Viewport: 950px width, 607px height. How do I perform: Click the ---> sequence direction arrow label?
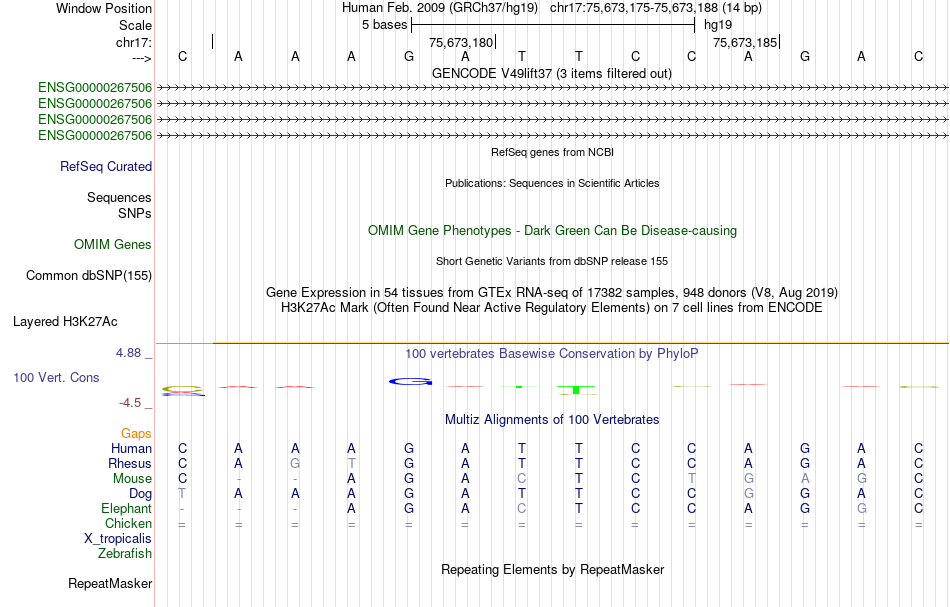142,58
